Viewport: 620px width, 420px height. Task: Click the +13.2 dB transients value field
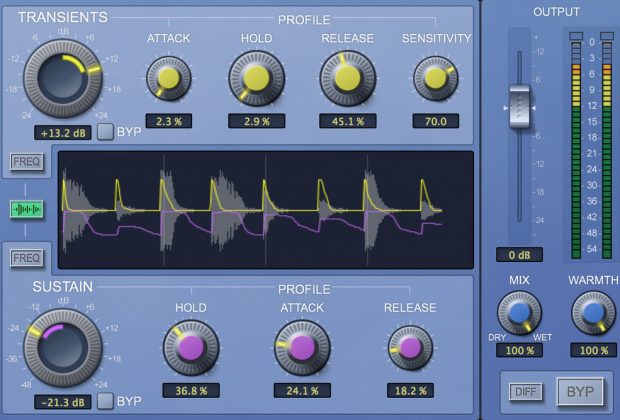(63, 133)
